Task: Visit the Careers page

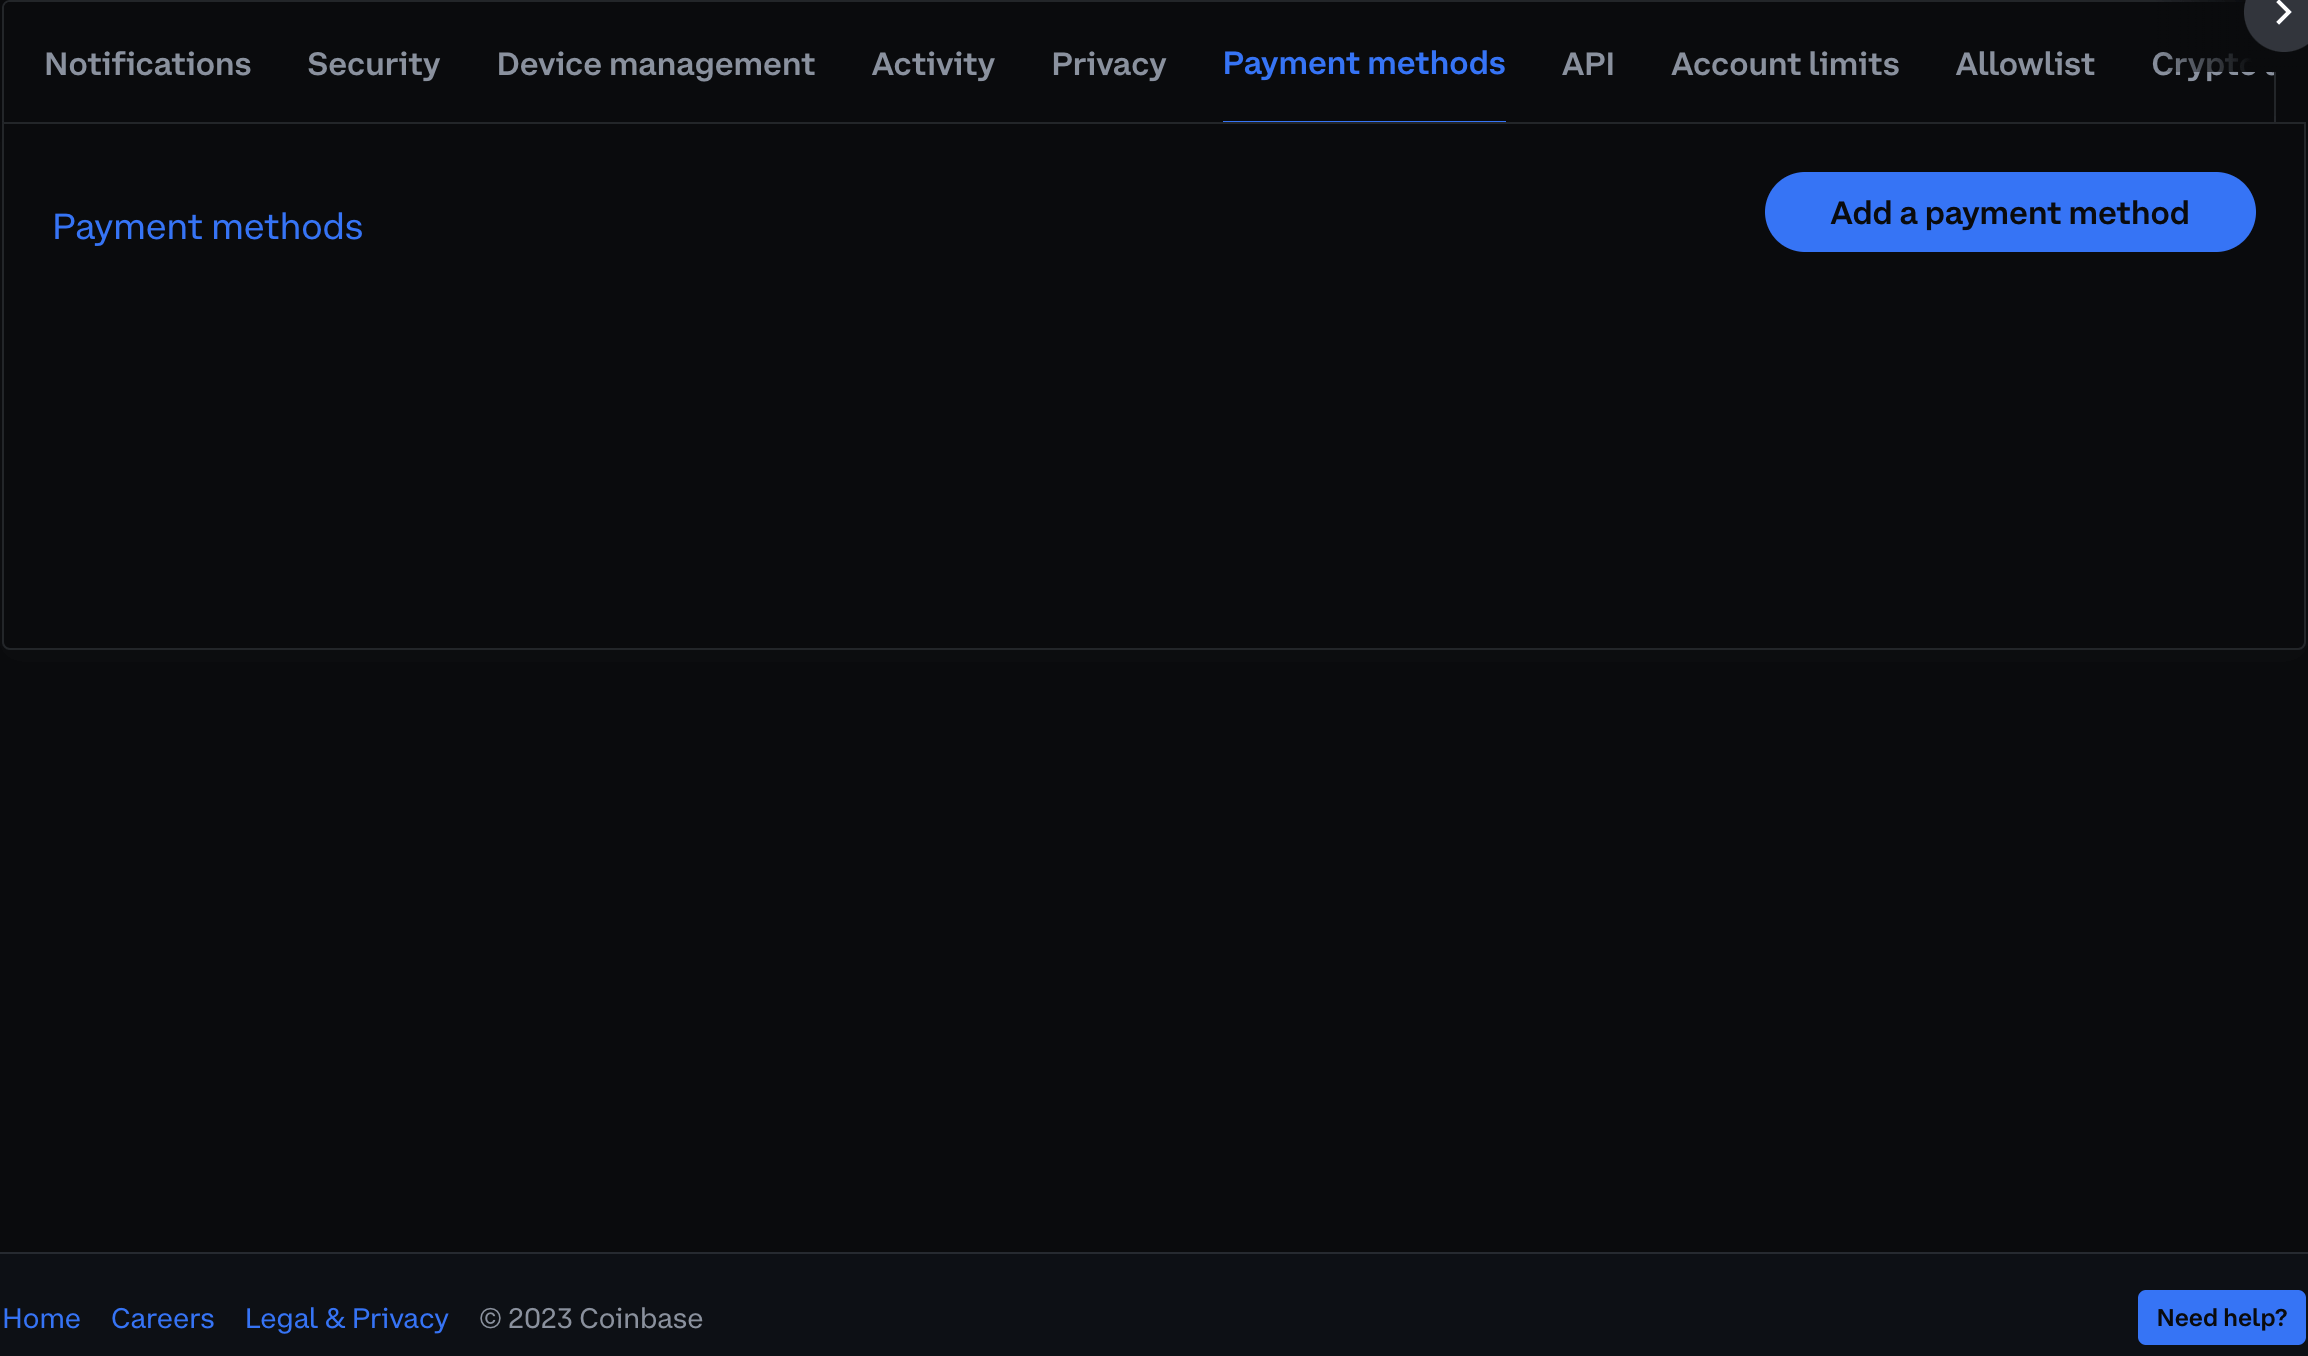Action: click(162, 1318)
